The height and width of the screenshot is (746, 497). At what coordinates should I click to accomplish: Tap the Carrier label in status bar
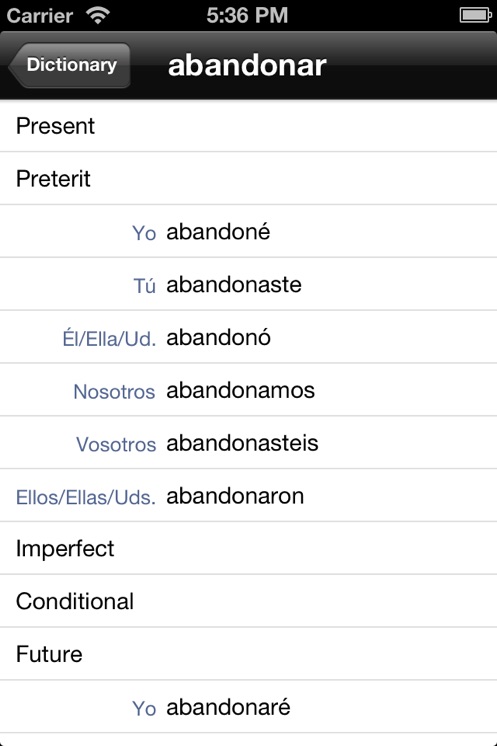point(40,16)
